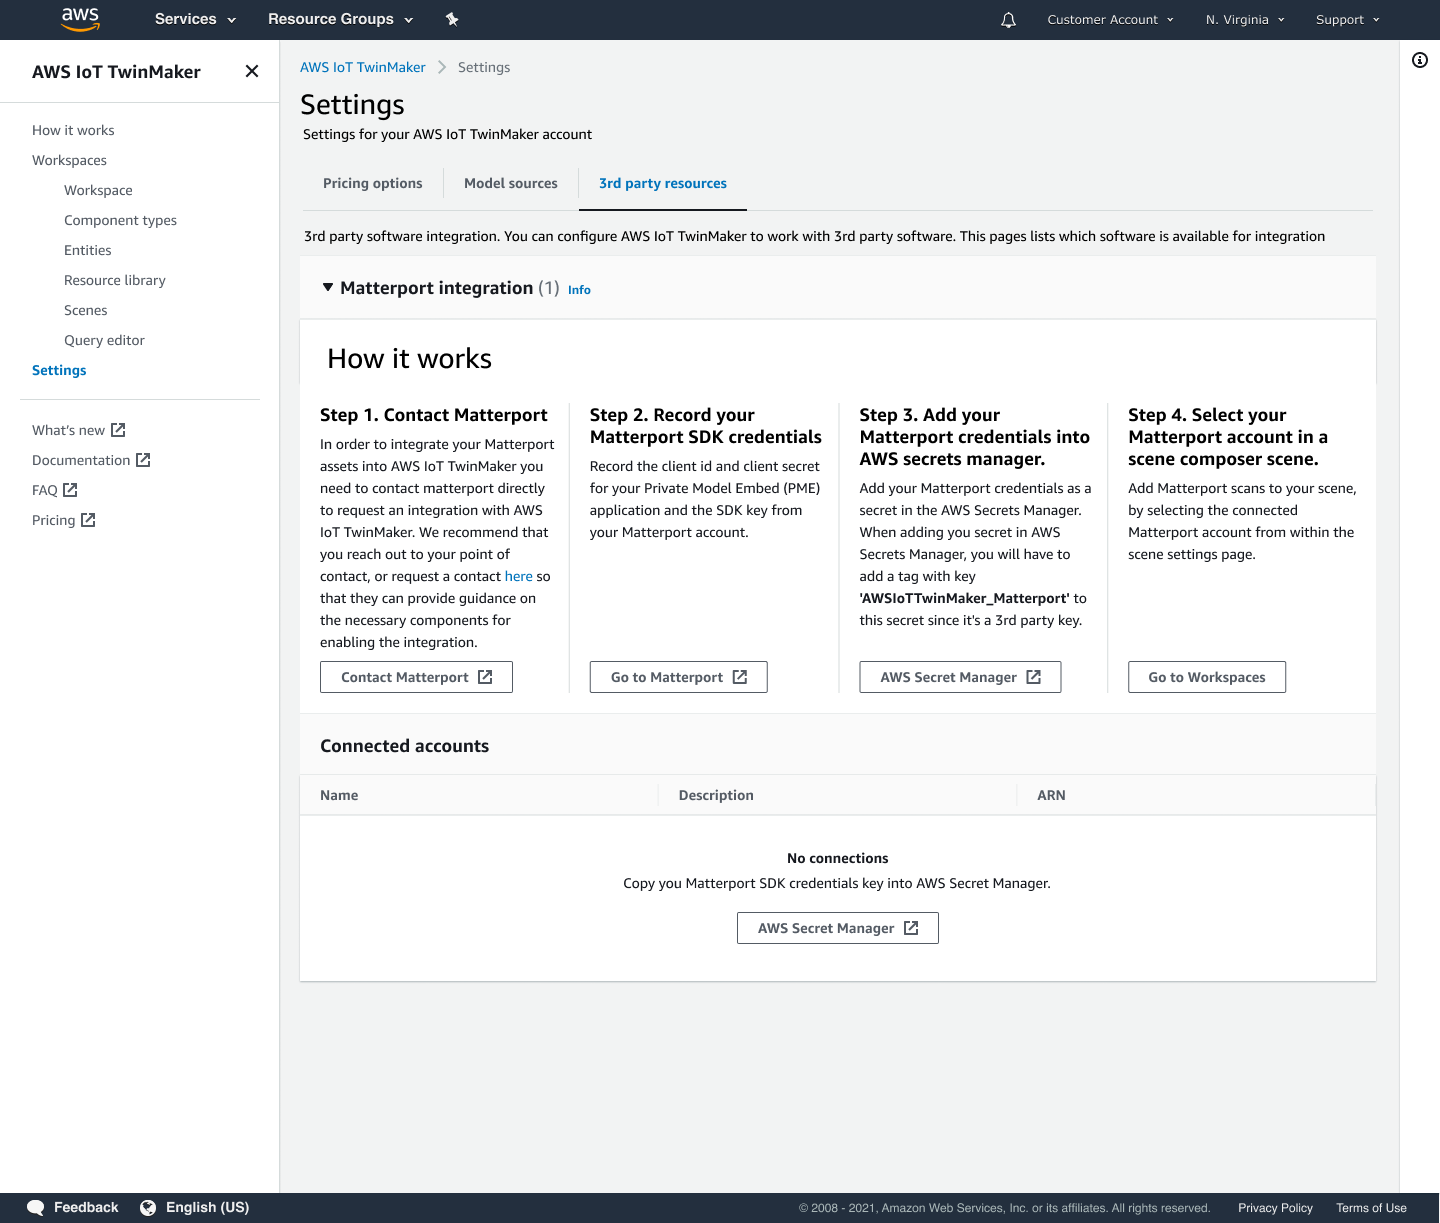Click the external link icon beside Documentation

(x=144, y=460)
